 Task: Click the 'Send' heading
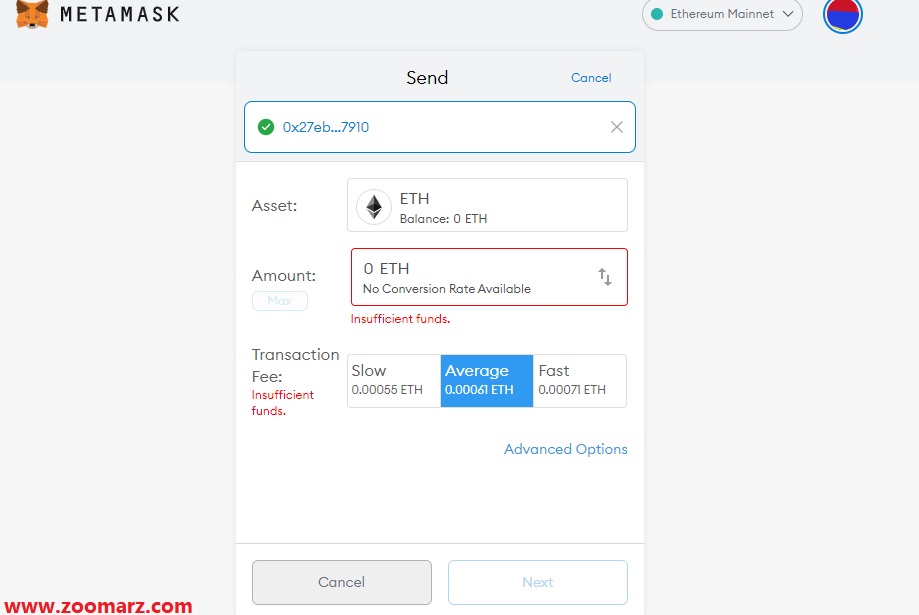pos(427,78)
